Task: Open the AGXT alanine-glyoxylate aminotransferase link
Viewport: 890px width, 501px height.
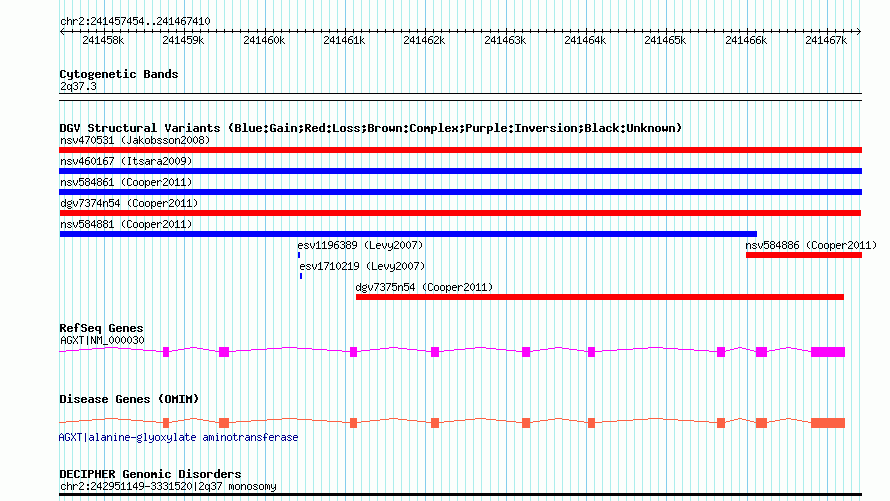Action: coord(178,437)
